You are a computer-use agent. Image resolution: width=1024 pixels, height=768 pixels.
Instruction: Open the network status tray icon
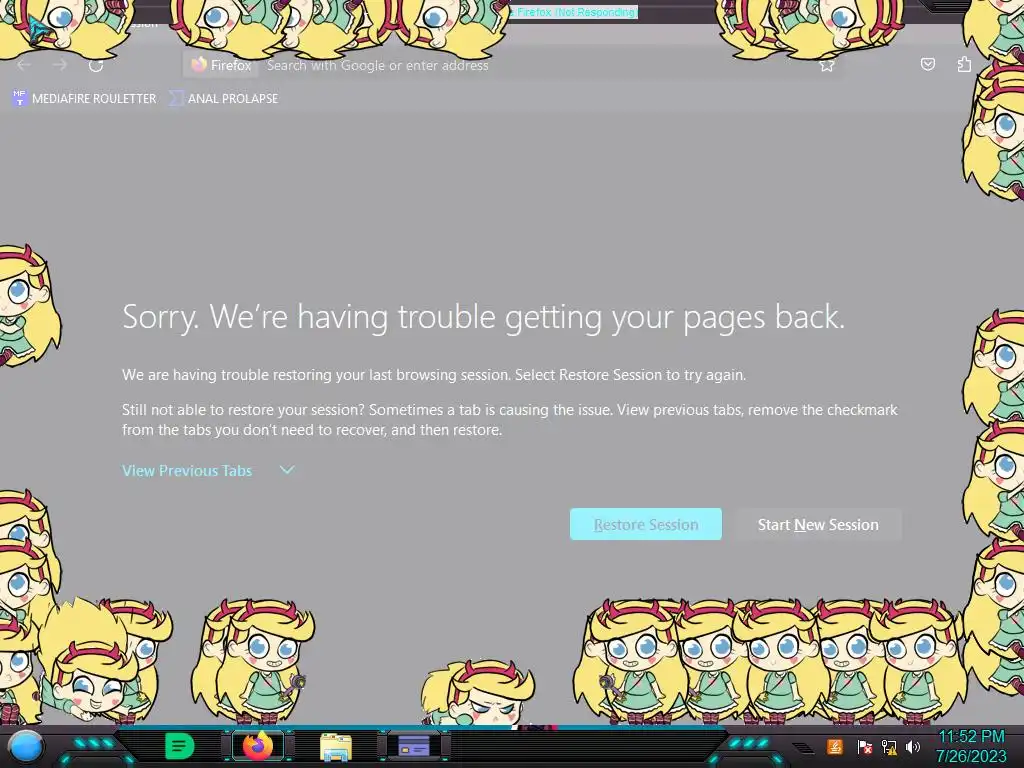(x=889, y=746)
